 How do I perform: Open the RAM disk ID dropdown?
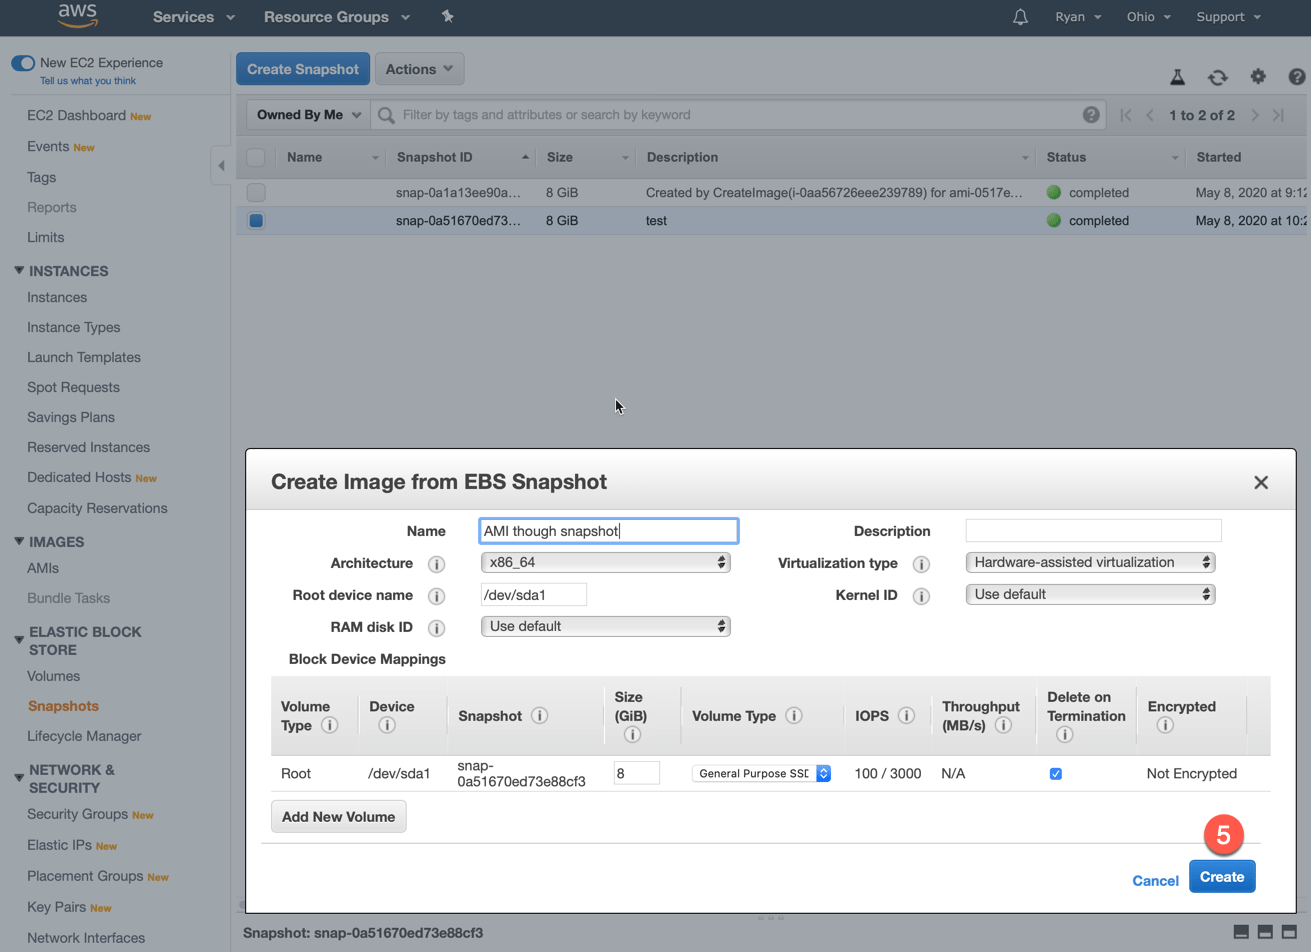point(605,627)
